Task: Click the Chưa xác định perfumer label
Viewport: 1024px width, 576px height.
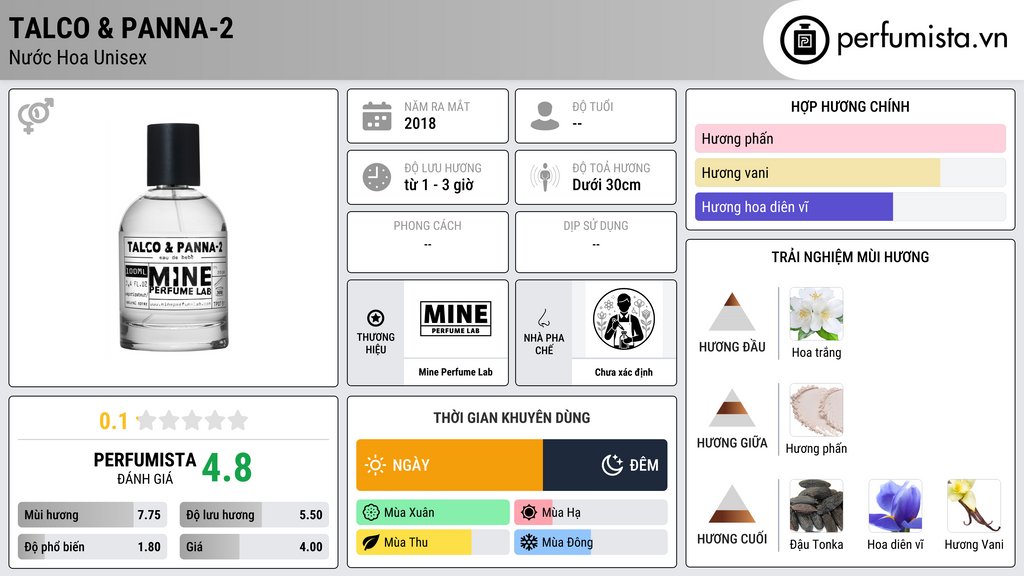Action: (624, 372)
